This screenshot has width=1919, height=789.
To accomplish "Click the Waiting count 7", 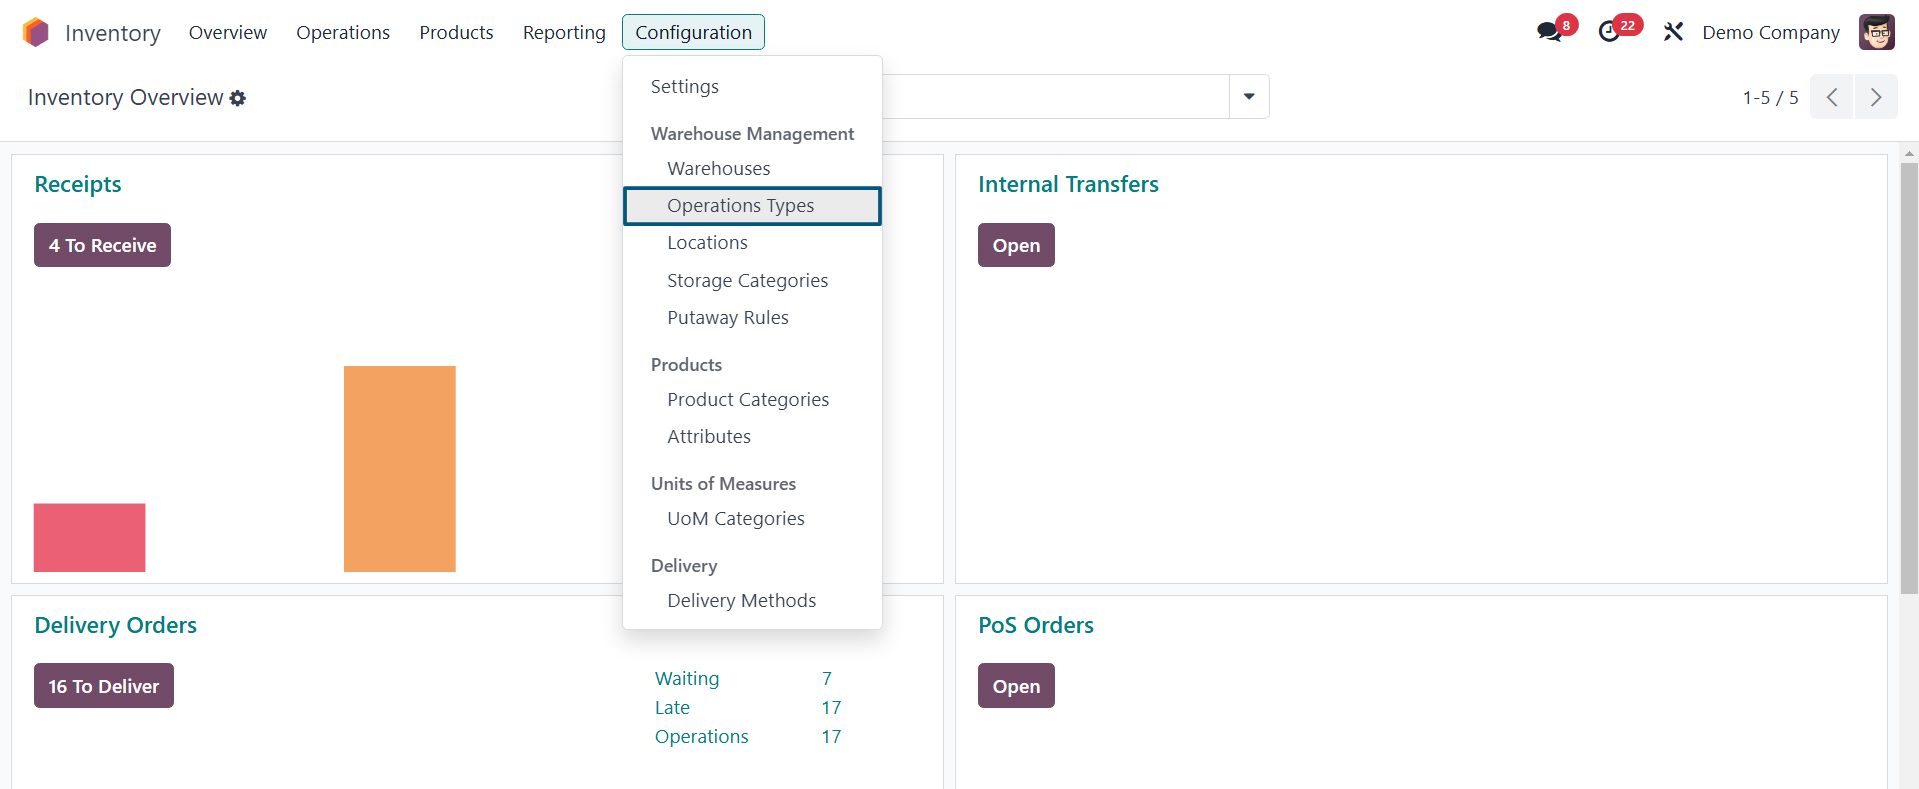I will (827, 678).
